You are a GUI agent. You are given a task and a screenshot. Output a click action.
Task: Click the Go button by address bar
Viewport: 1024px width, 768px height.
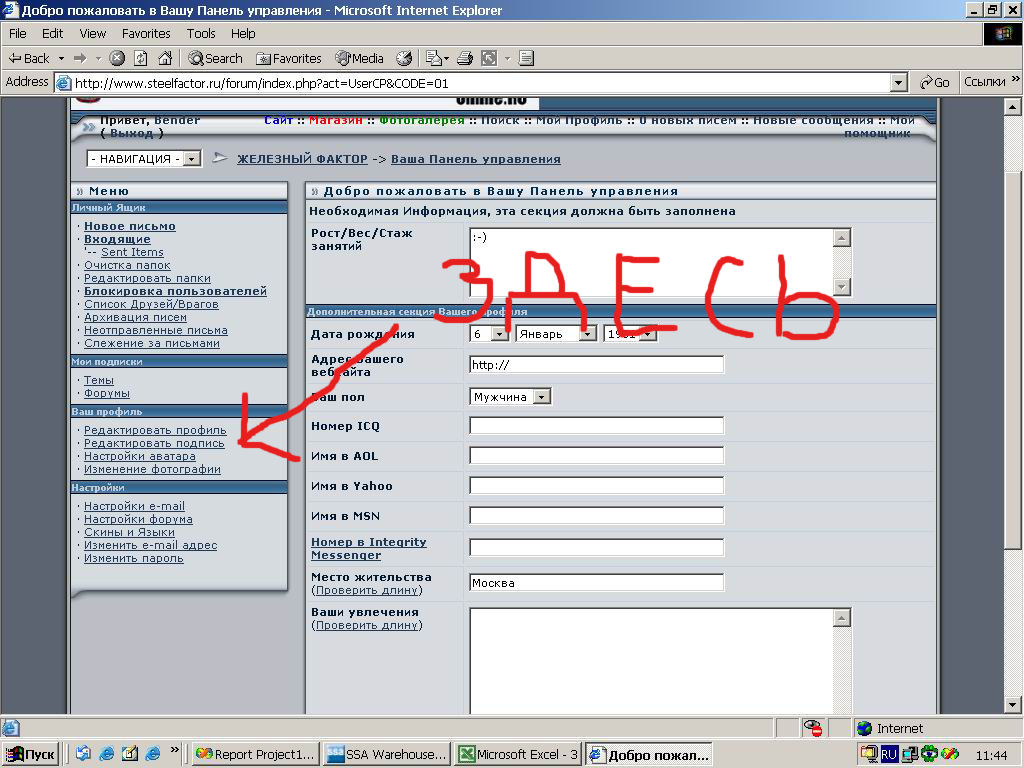(934, 82)
